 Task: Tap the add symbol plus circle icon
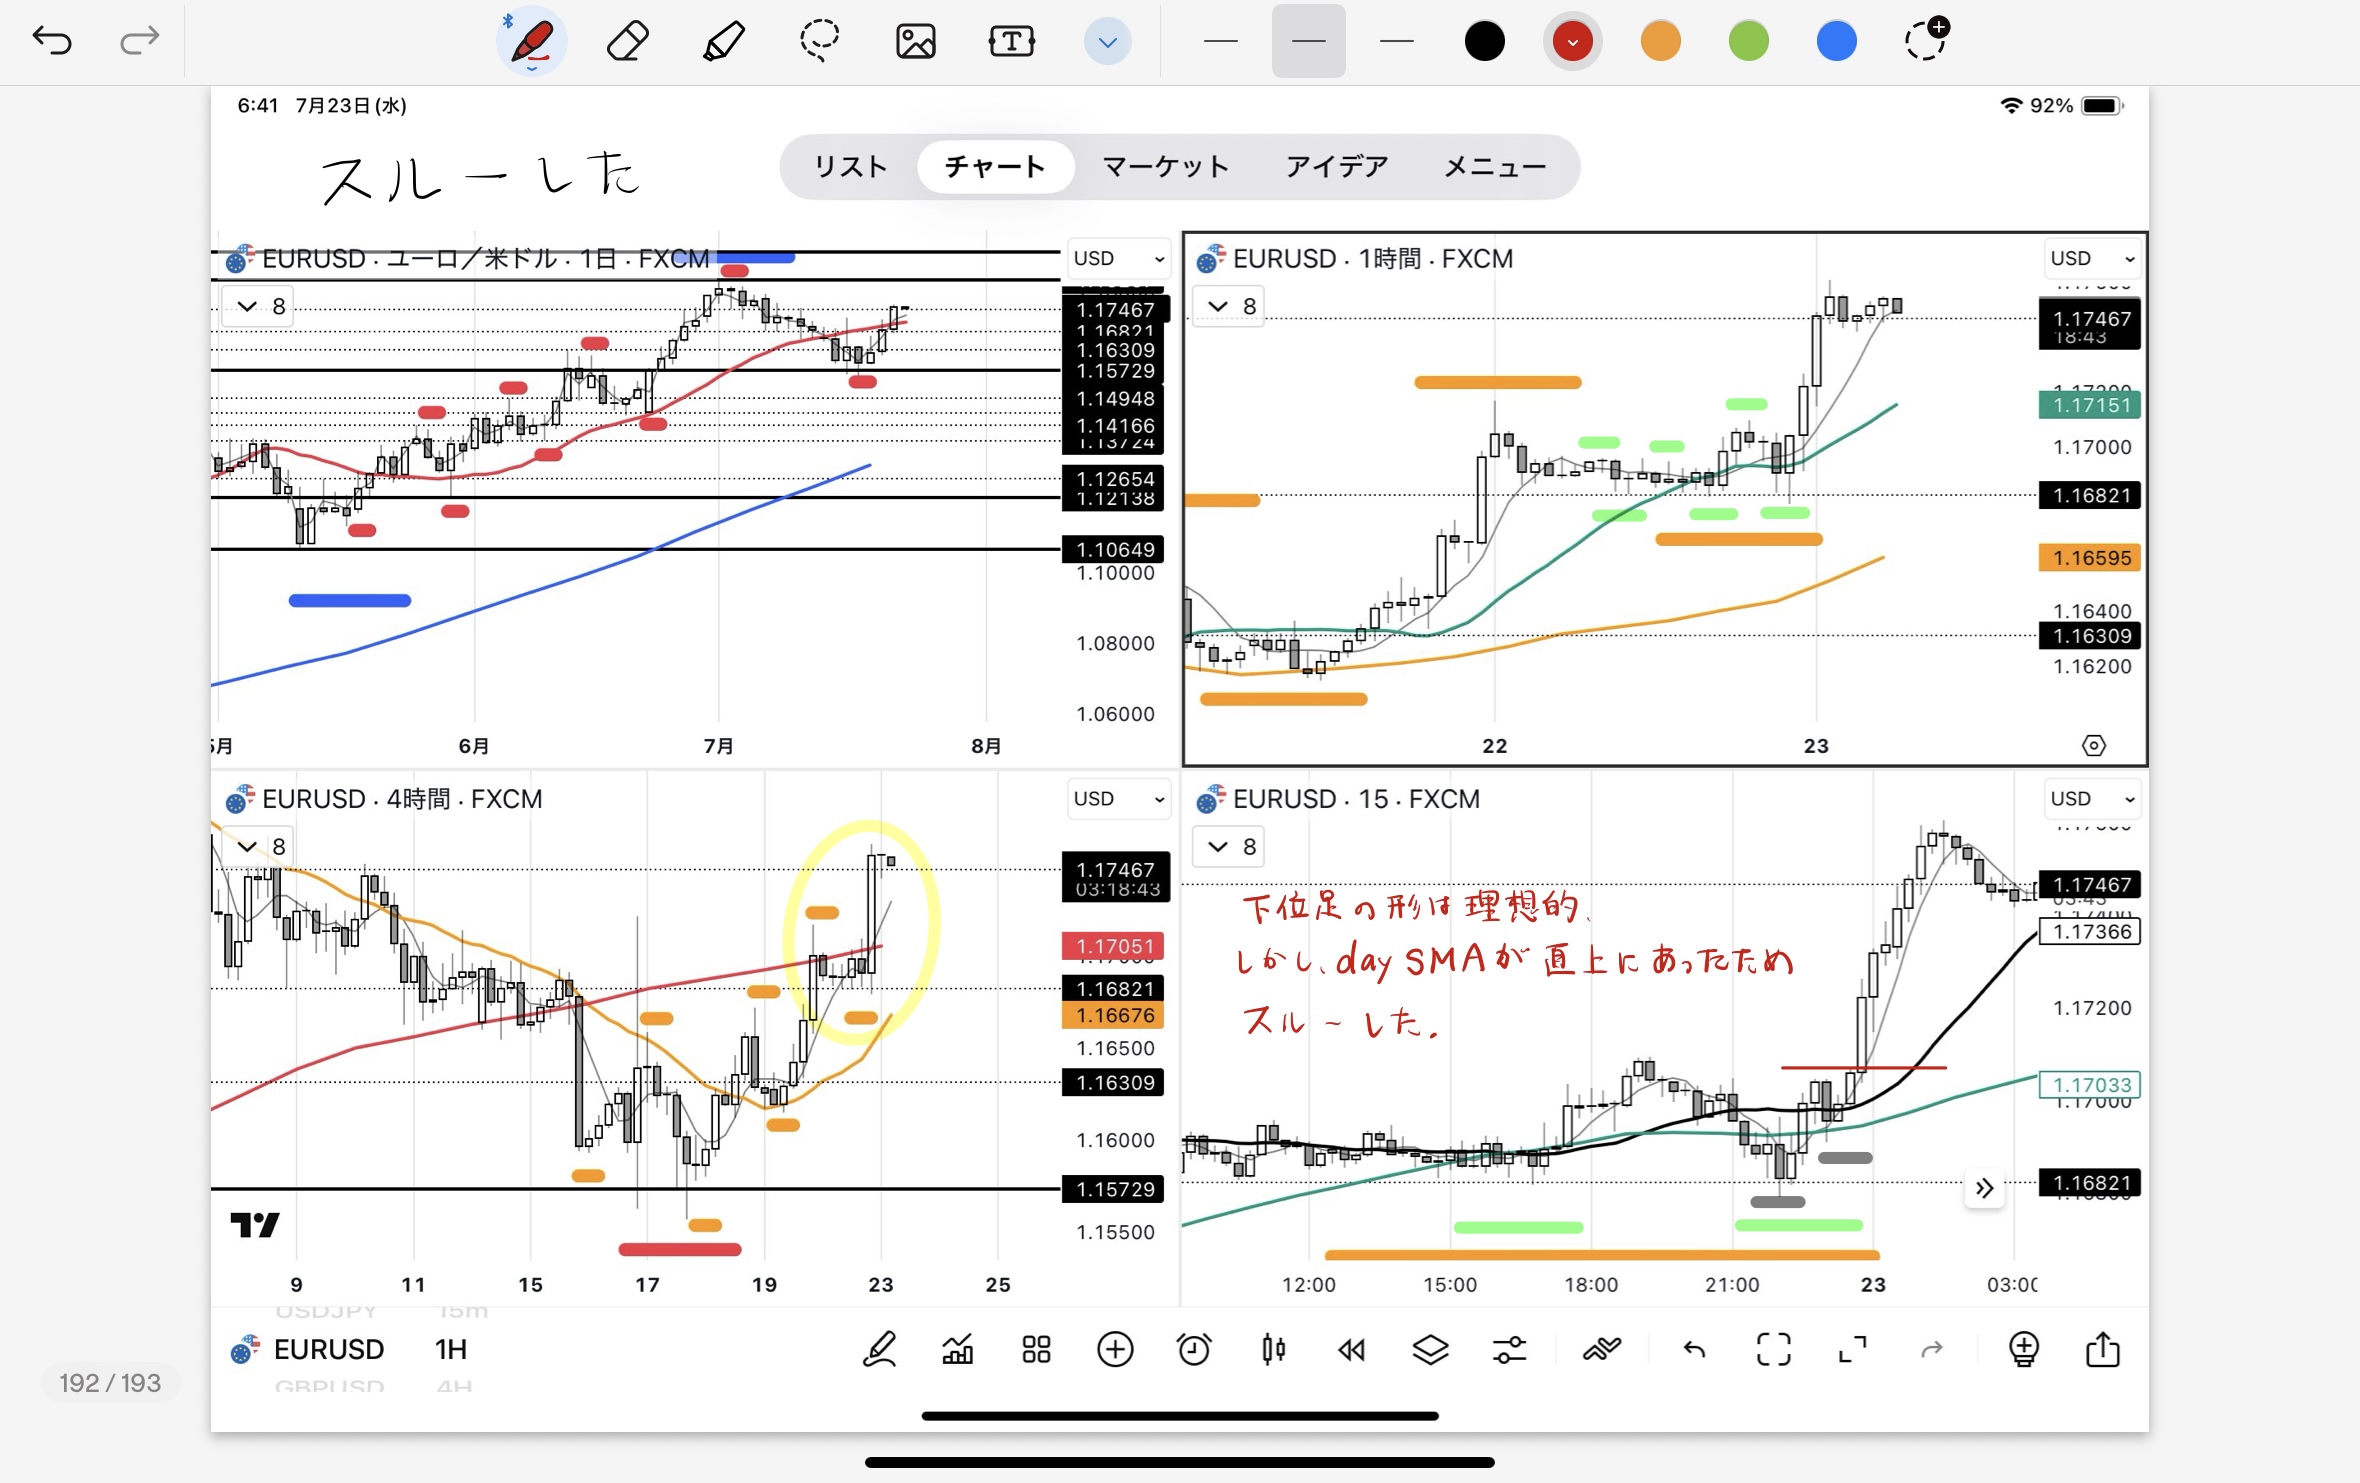(x=1115, y=1350)
